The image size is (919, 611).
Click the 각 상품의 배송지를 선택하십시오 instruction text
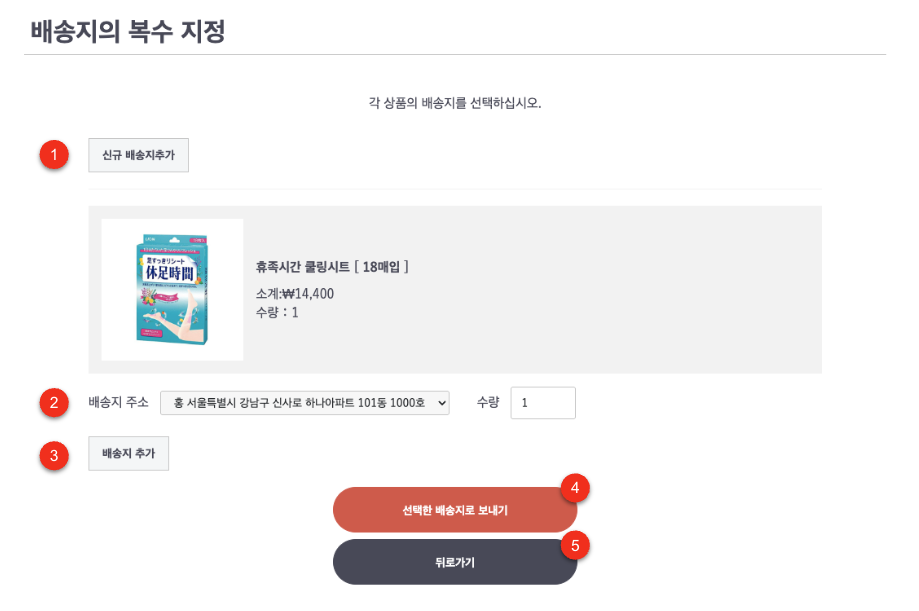454,103
